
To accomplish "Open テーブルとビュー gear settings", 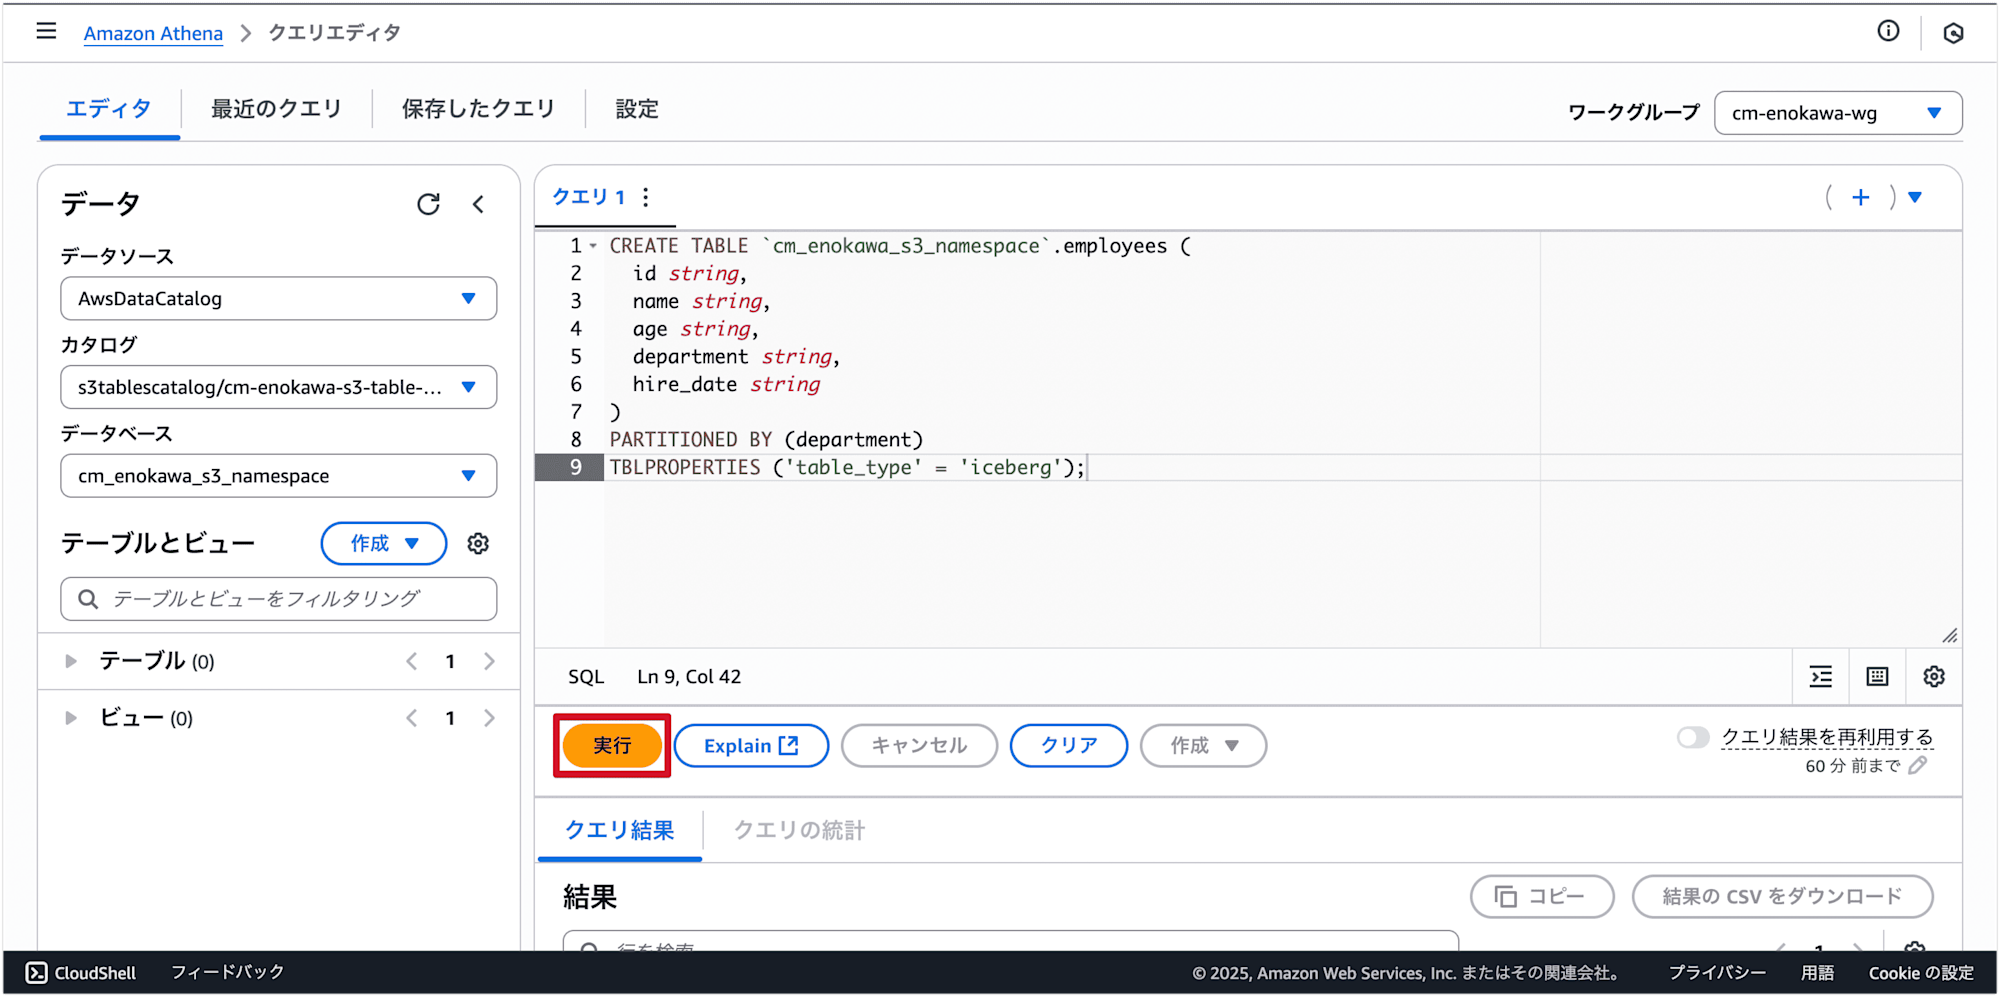I will click(478, 543).
